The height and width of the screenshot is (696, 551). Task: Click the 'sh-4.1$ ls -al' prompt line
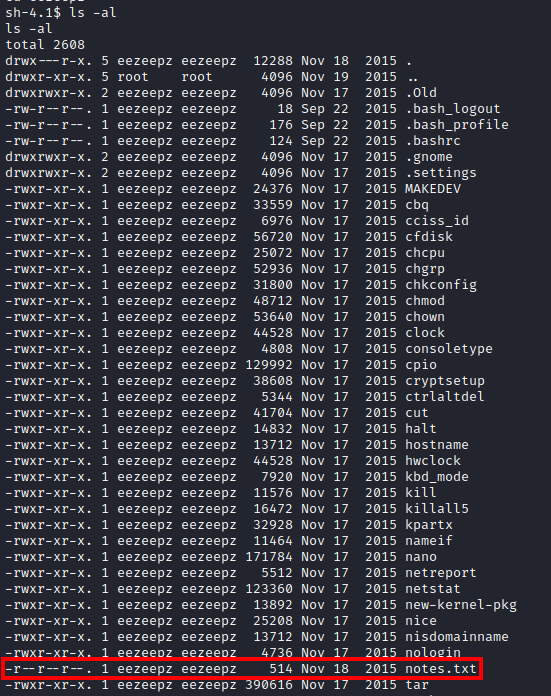[x=61, y=13]
